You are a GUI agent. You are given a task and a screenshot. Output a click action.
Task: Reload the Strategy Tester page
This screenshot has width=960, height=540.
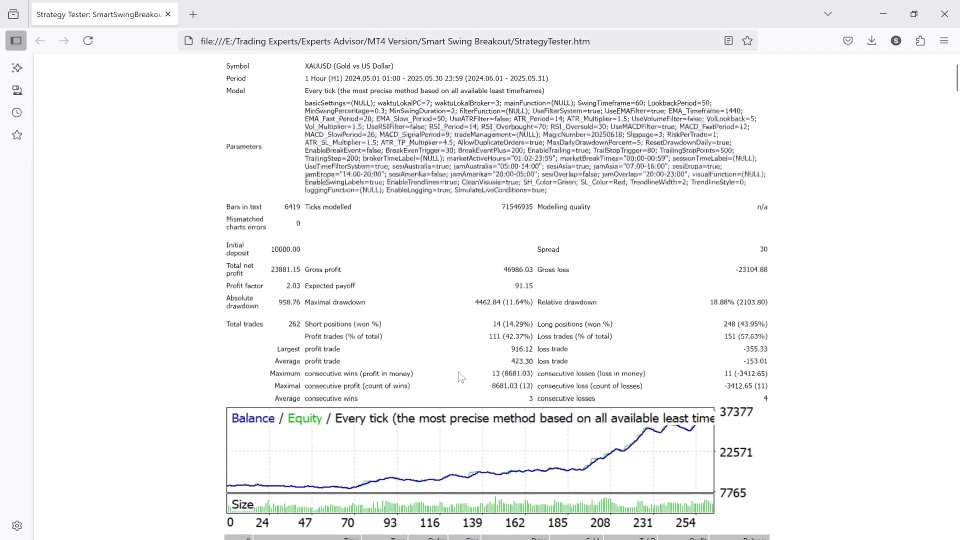pos(88,41)
